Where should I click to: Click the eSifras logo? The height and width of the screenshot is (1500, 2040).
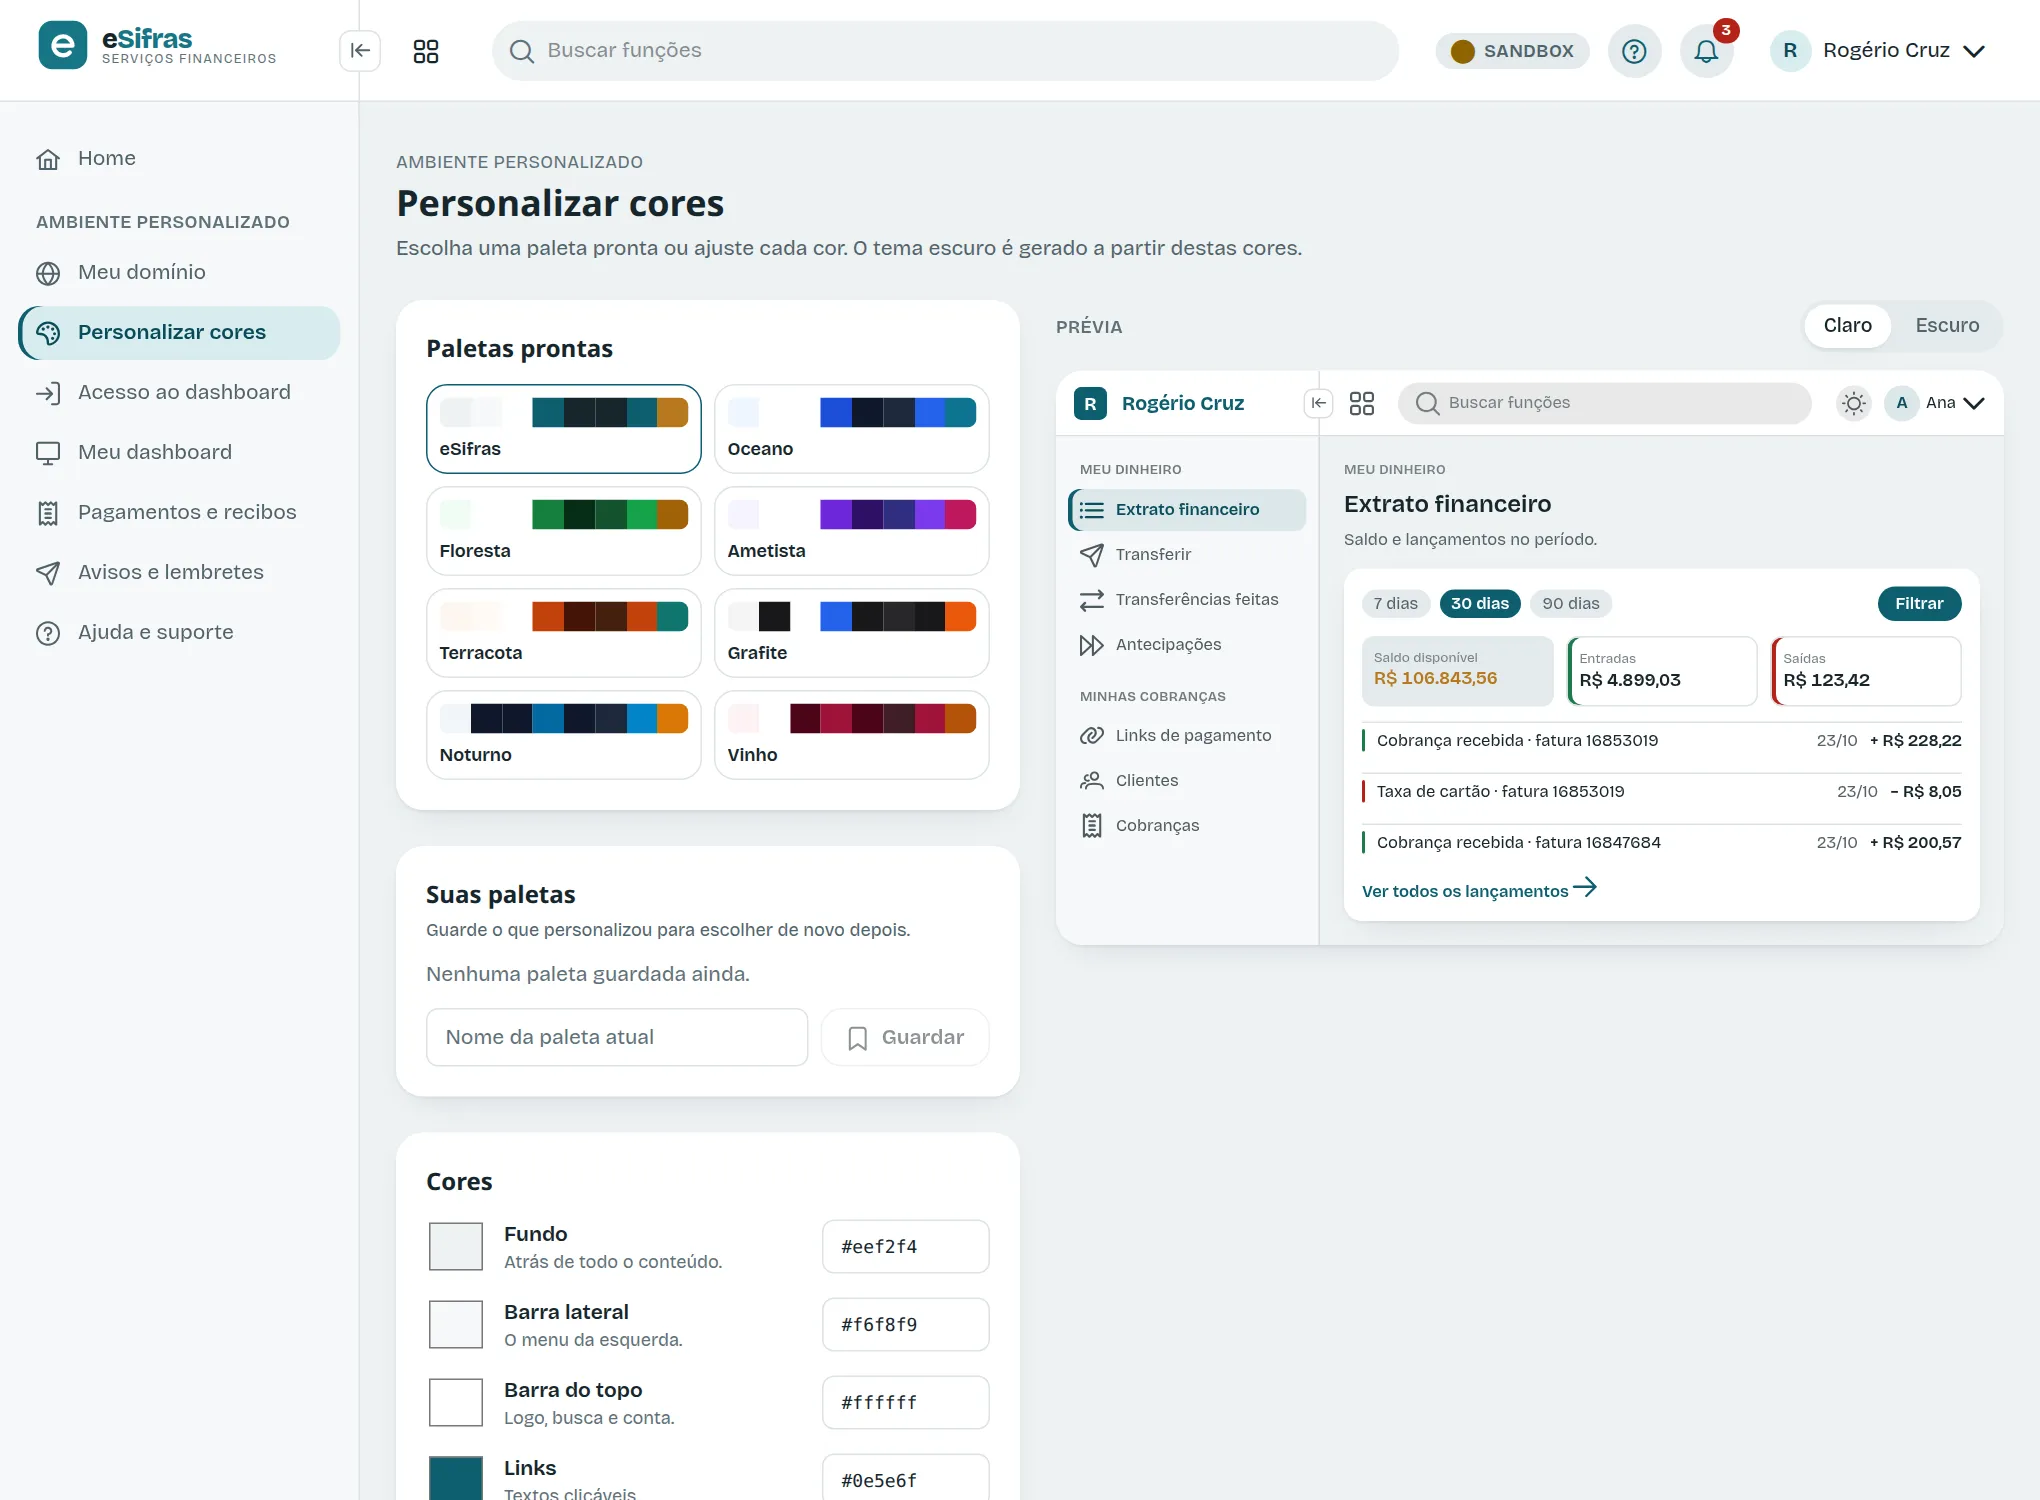(x=158, y=46)
